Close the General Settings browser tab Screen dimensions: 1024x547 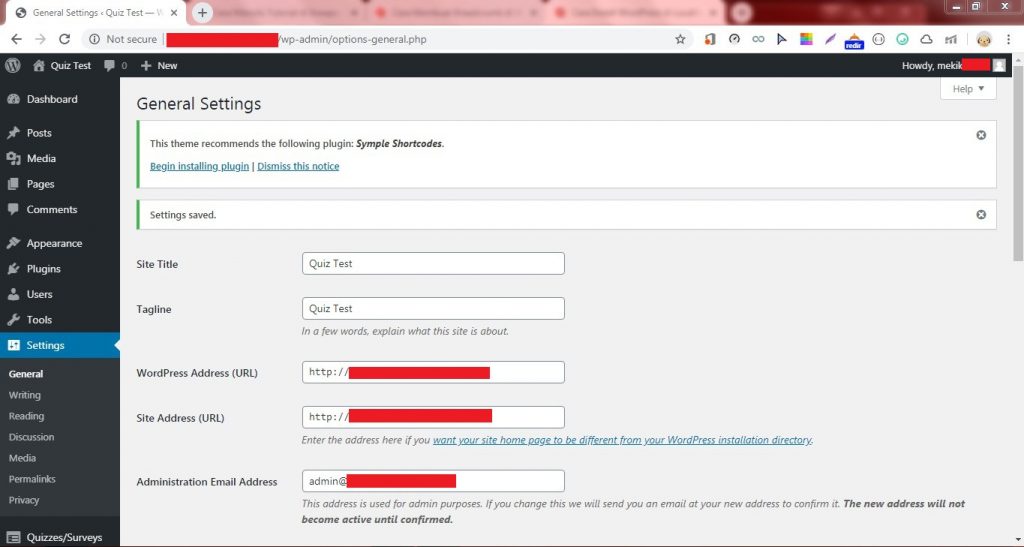[174, 12]
